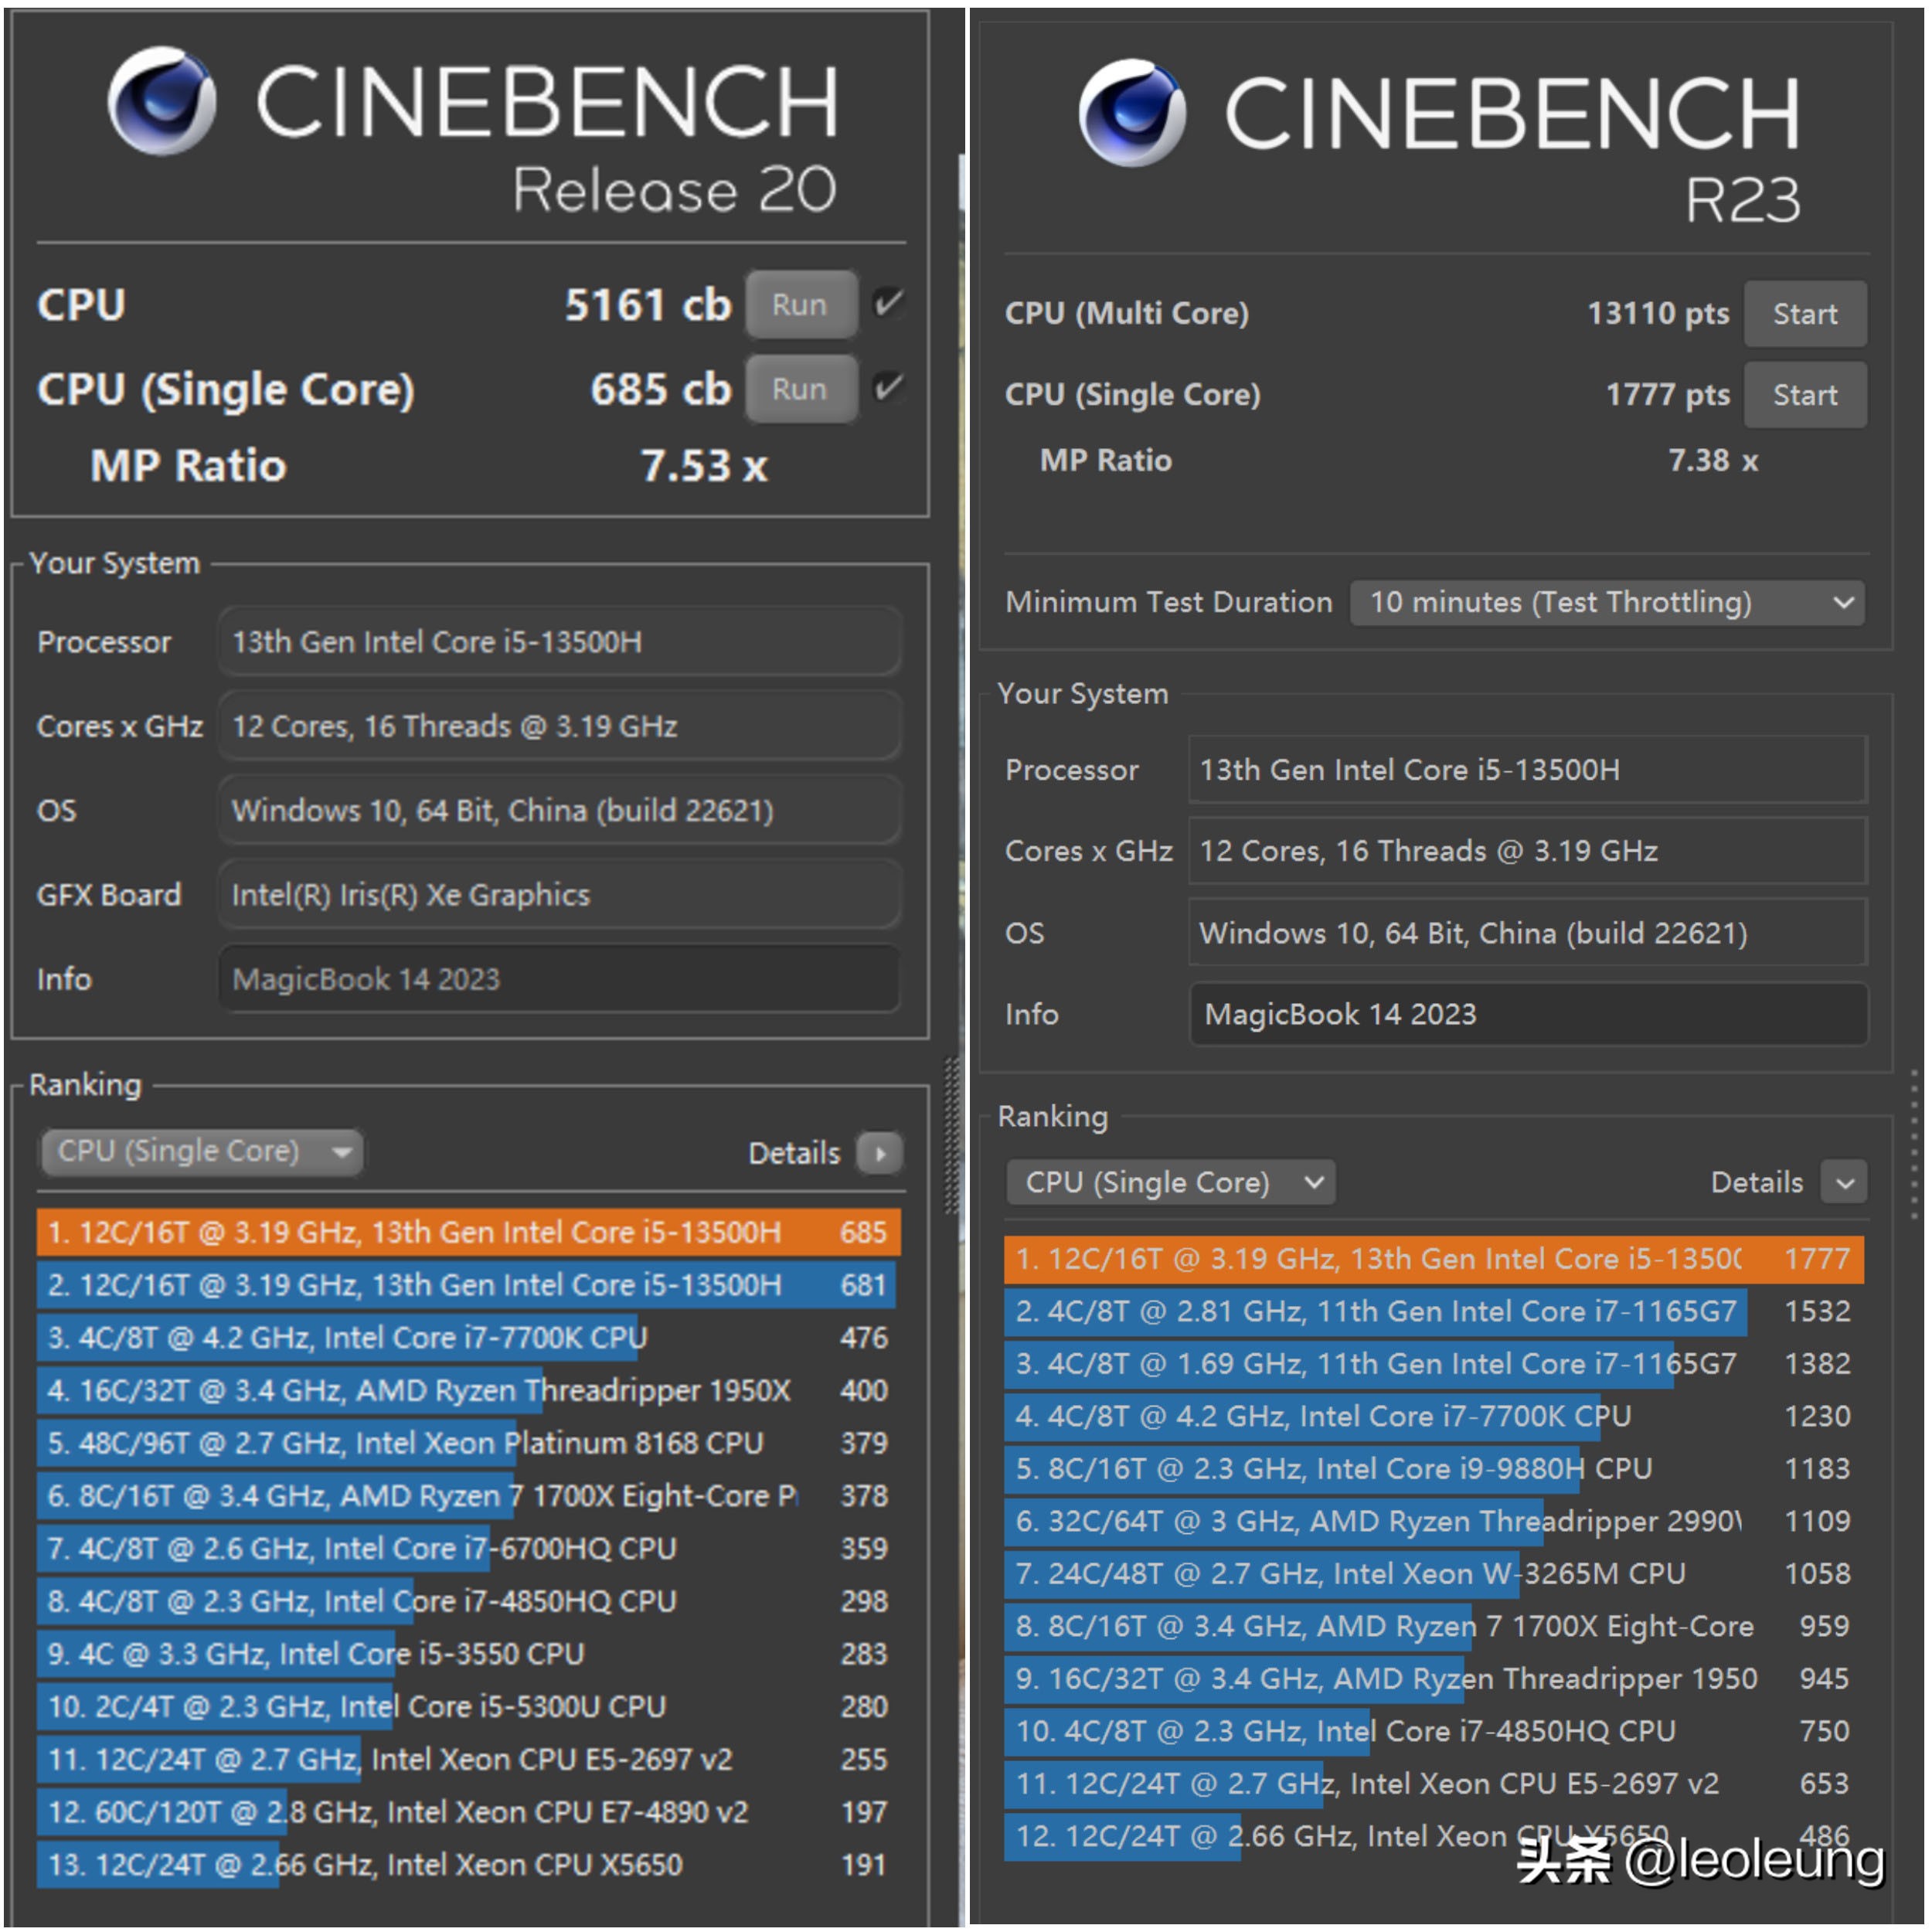
Task: Expand the R23 ranking Details chevron
Action: pos(1844,1183)
